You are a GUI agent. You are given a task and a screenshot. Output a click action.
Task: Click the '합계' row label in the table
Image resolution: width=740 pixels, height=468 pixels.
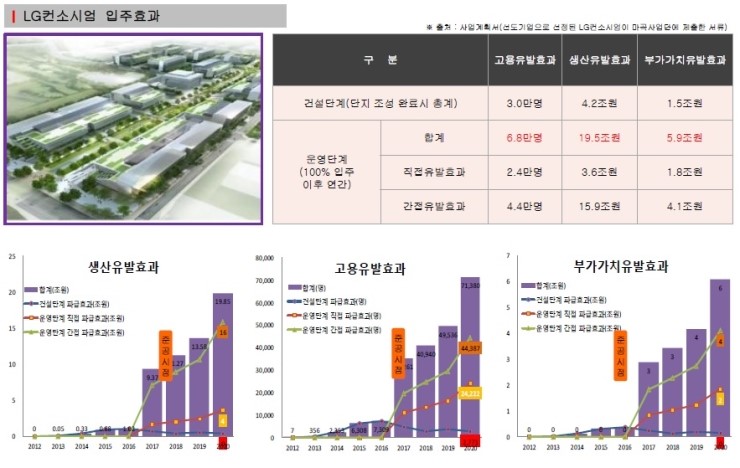point(434,138)
